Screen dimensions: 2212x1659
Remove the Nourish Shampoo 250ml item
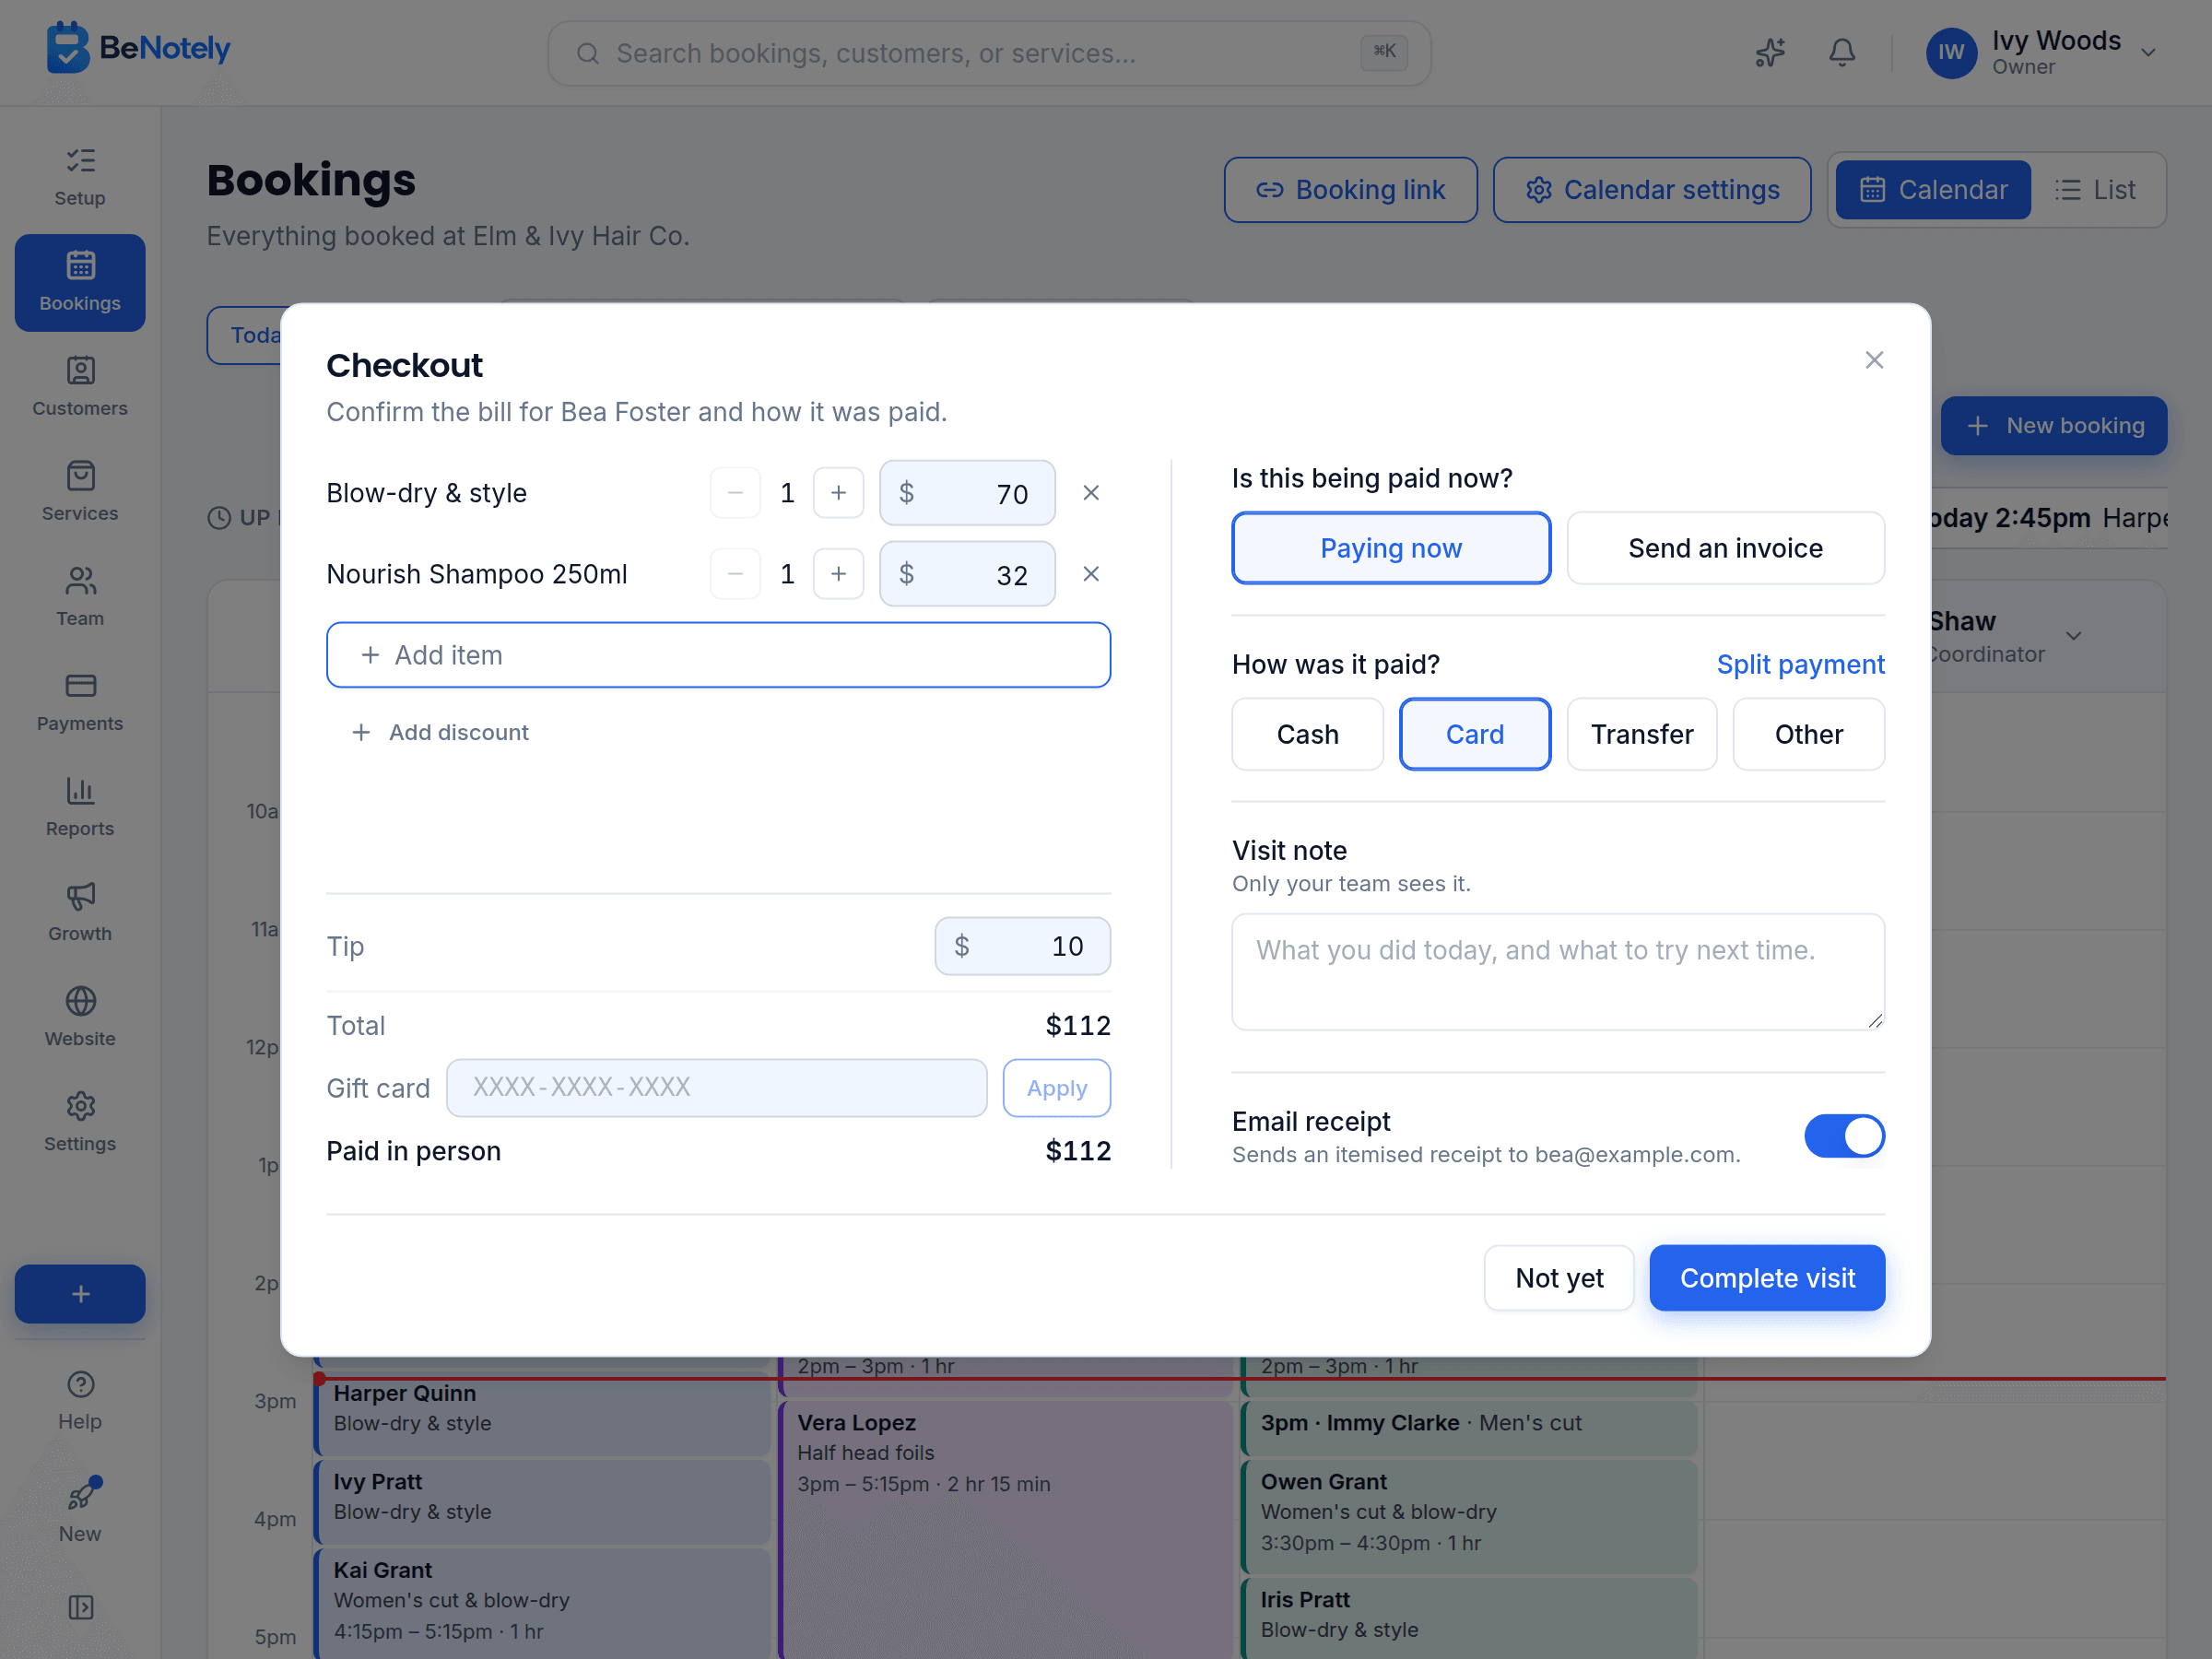coord(1091,574)
